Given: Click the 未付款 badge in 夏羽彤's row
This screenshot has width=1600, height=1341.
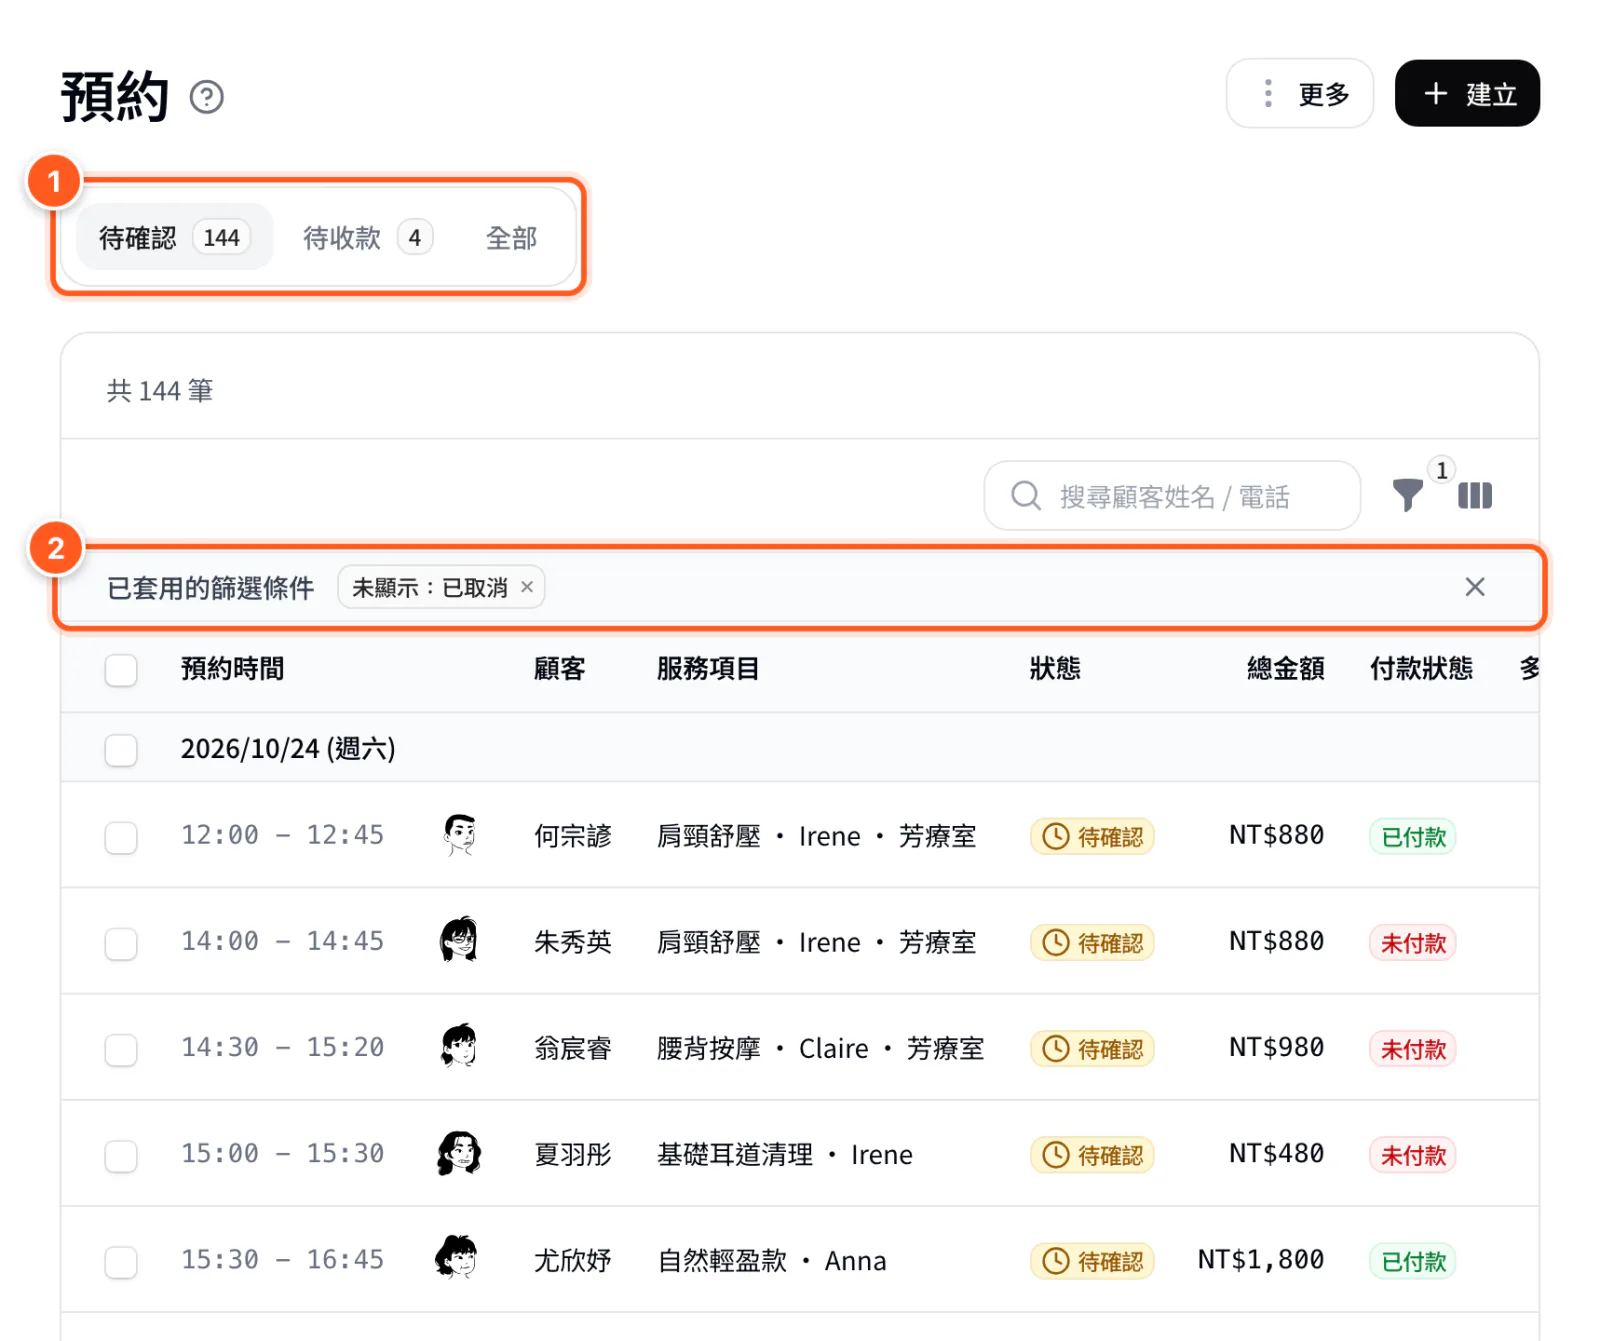Looking at the screenshot, I should [1413, 1155].
